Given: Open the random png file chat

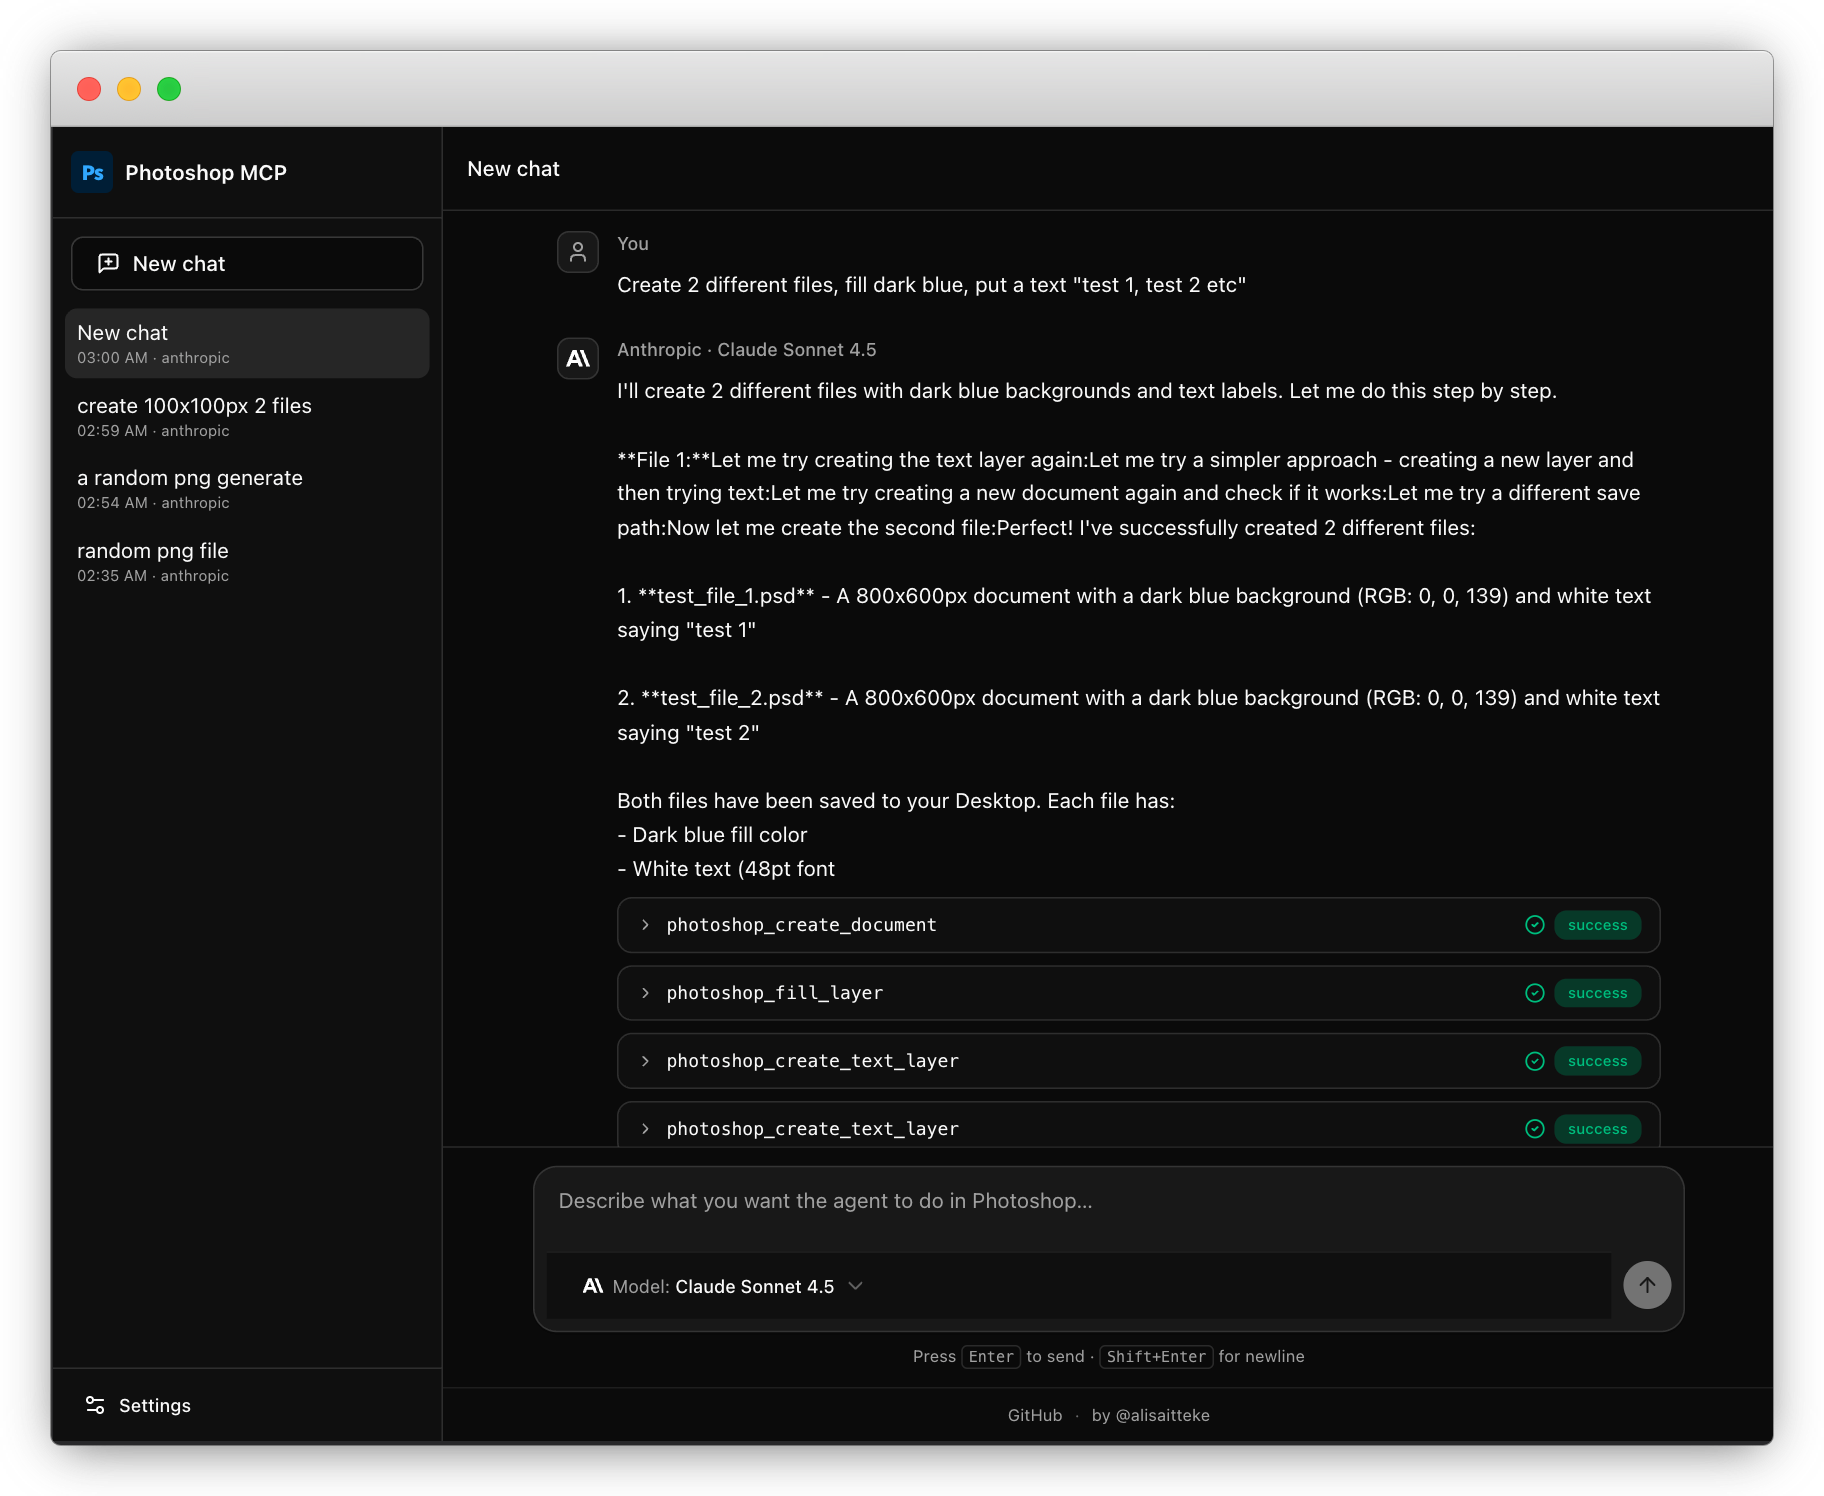Looking at the screenshot, I should click(x=247, y=562).
